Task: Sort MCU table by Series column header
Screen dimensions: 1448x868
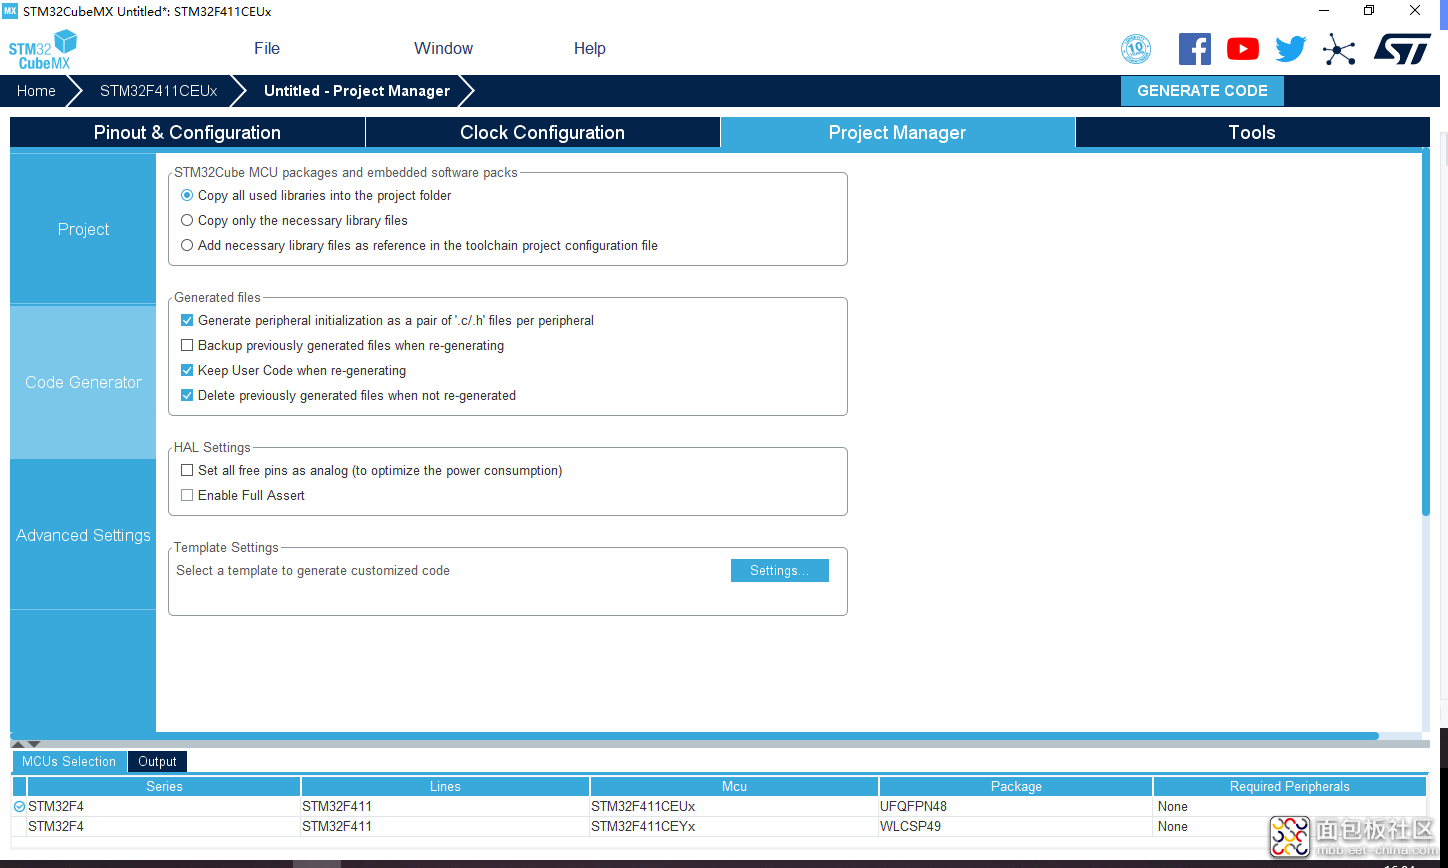Action: [x=164, y=786]
